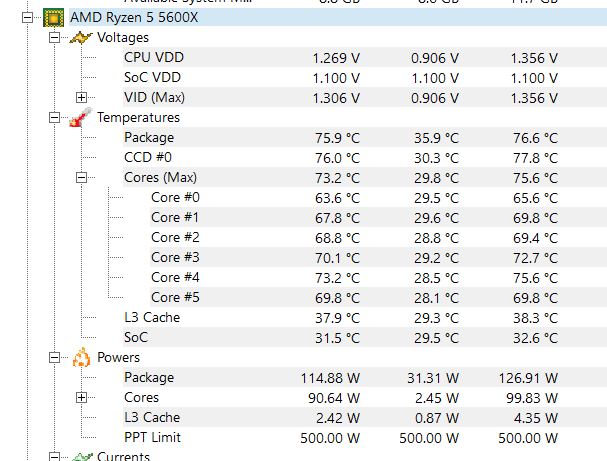Expand the VID (Max) entry
Viewport: 607px width, 461px height.
(x=81, y=98)
